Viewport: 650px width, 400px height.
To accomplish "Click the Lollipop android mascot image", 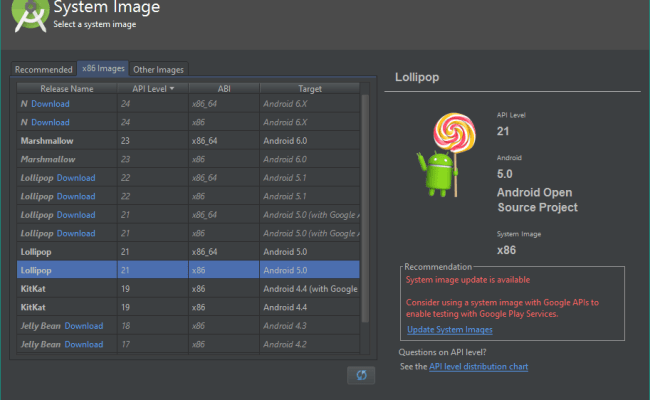I will 446,155.
